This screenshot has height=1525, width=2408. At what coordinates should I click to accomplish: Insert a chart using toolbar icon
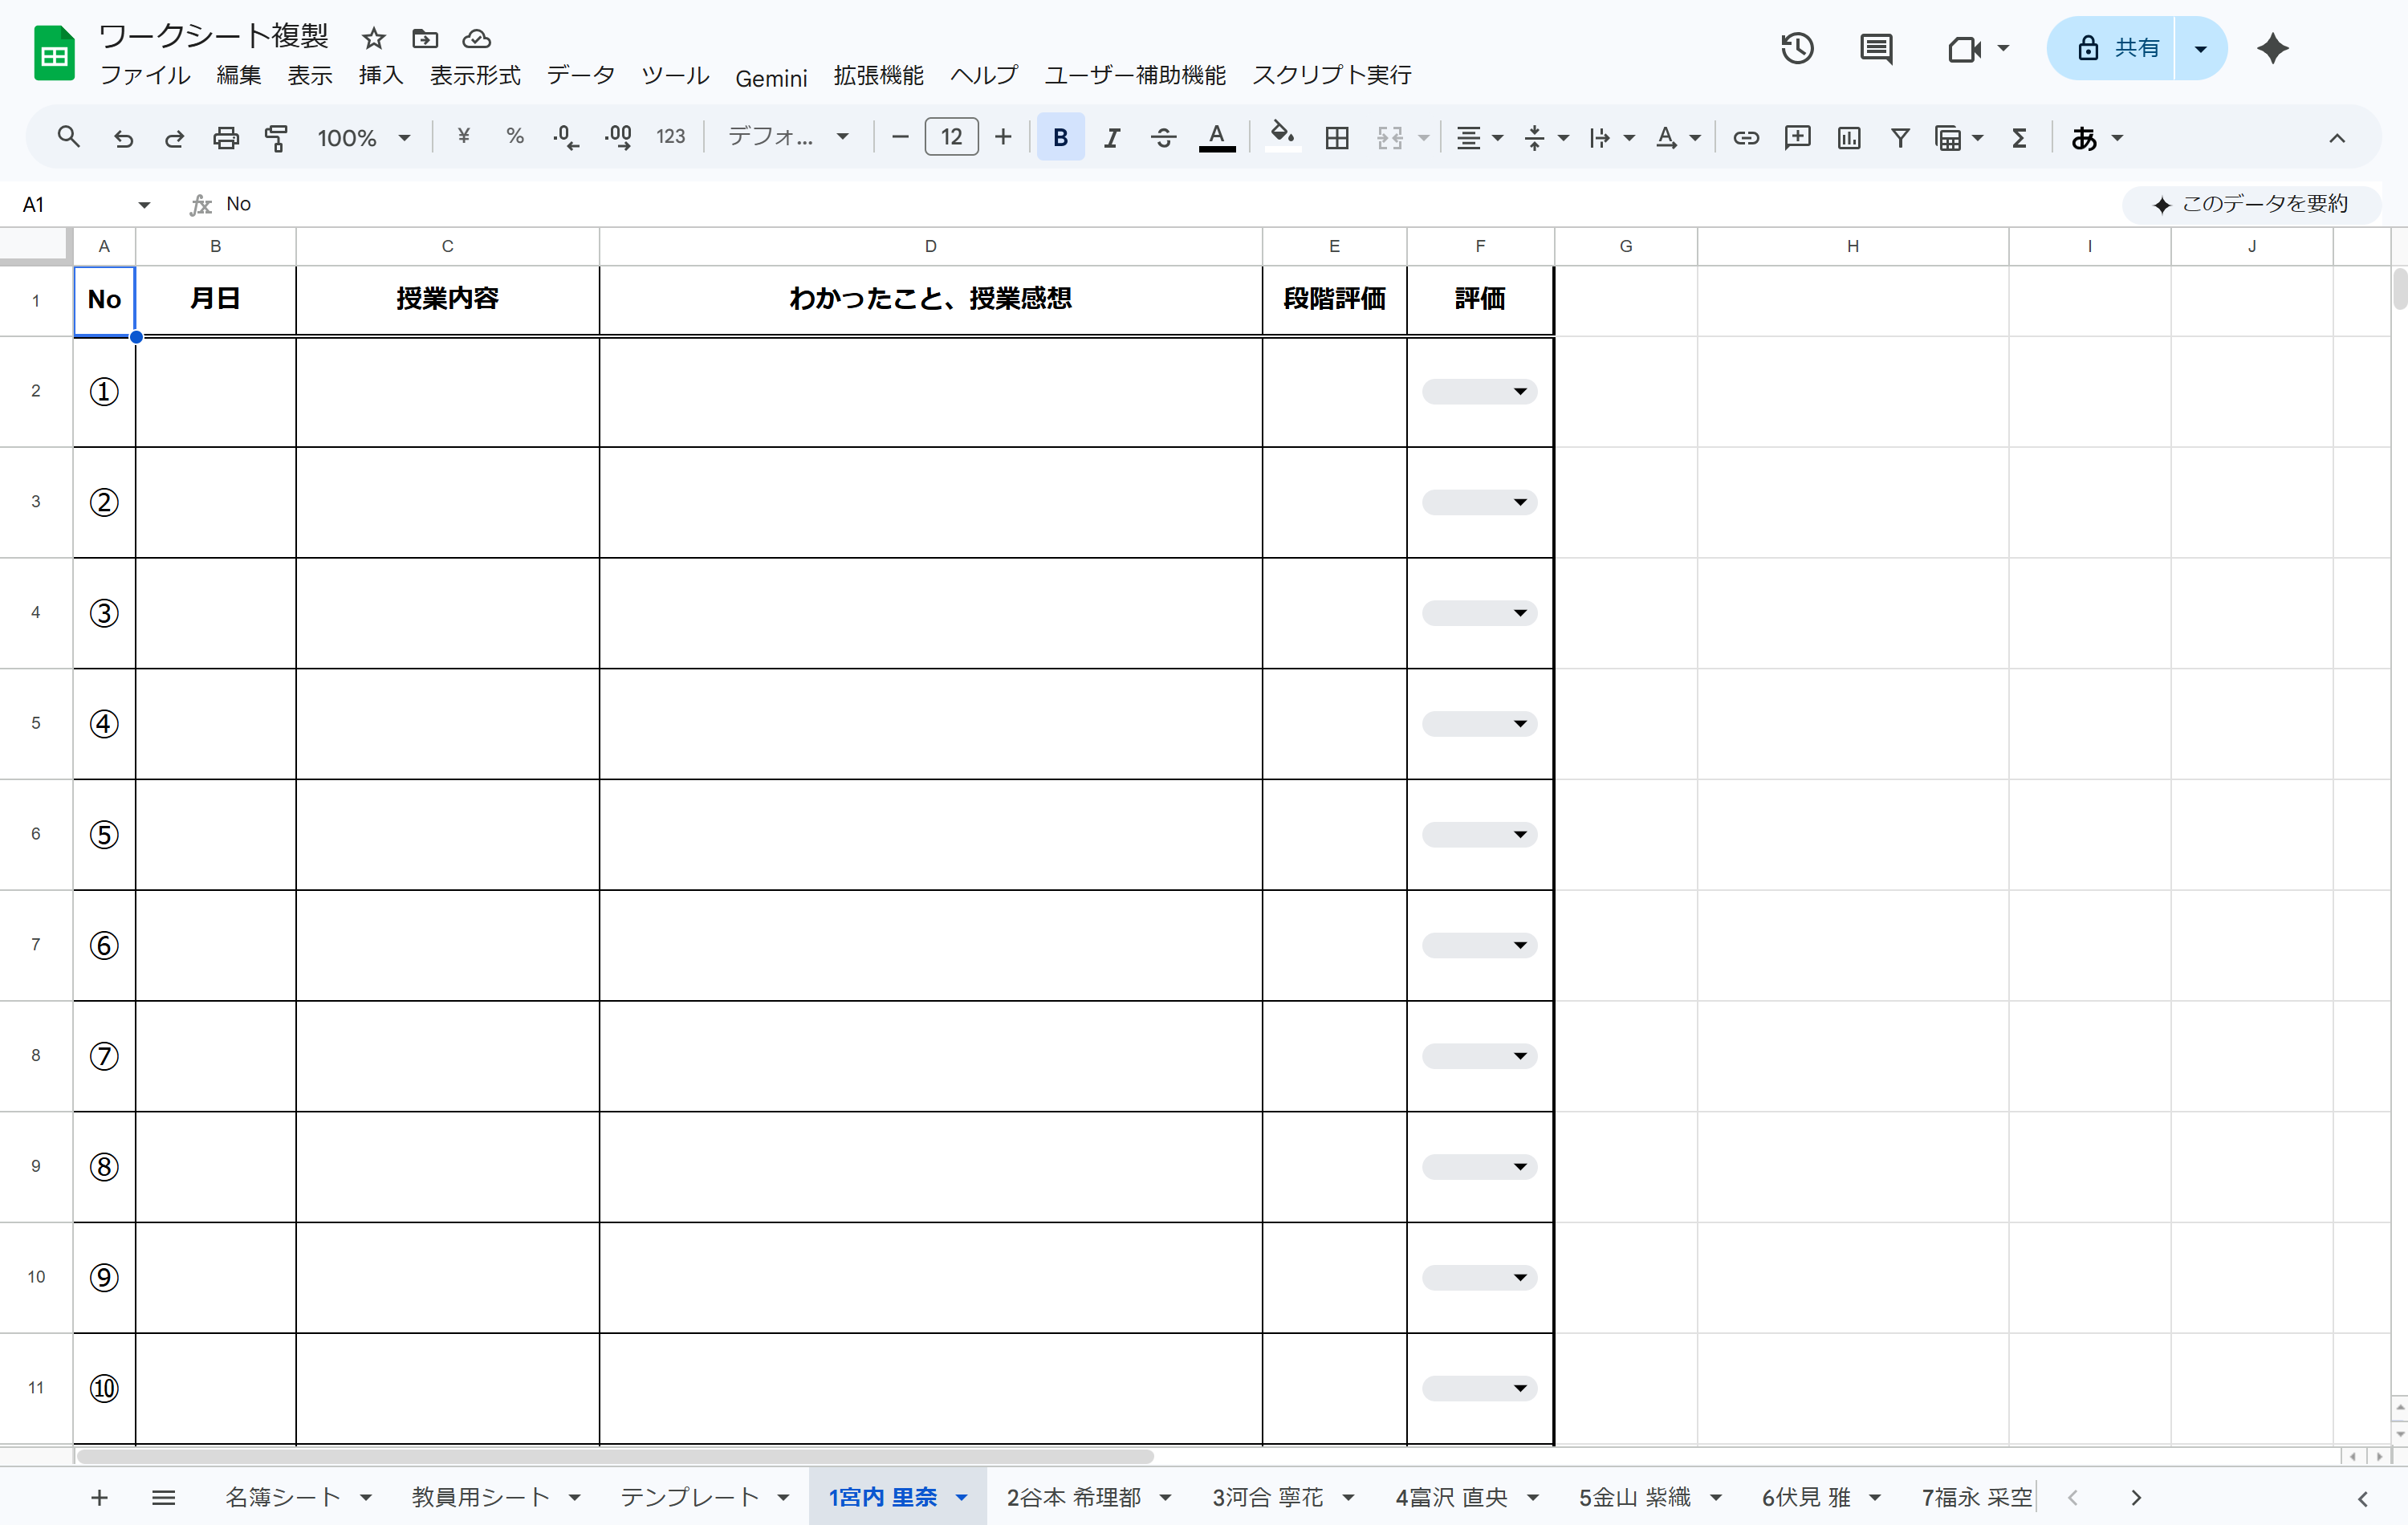point(1848,137)
